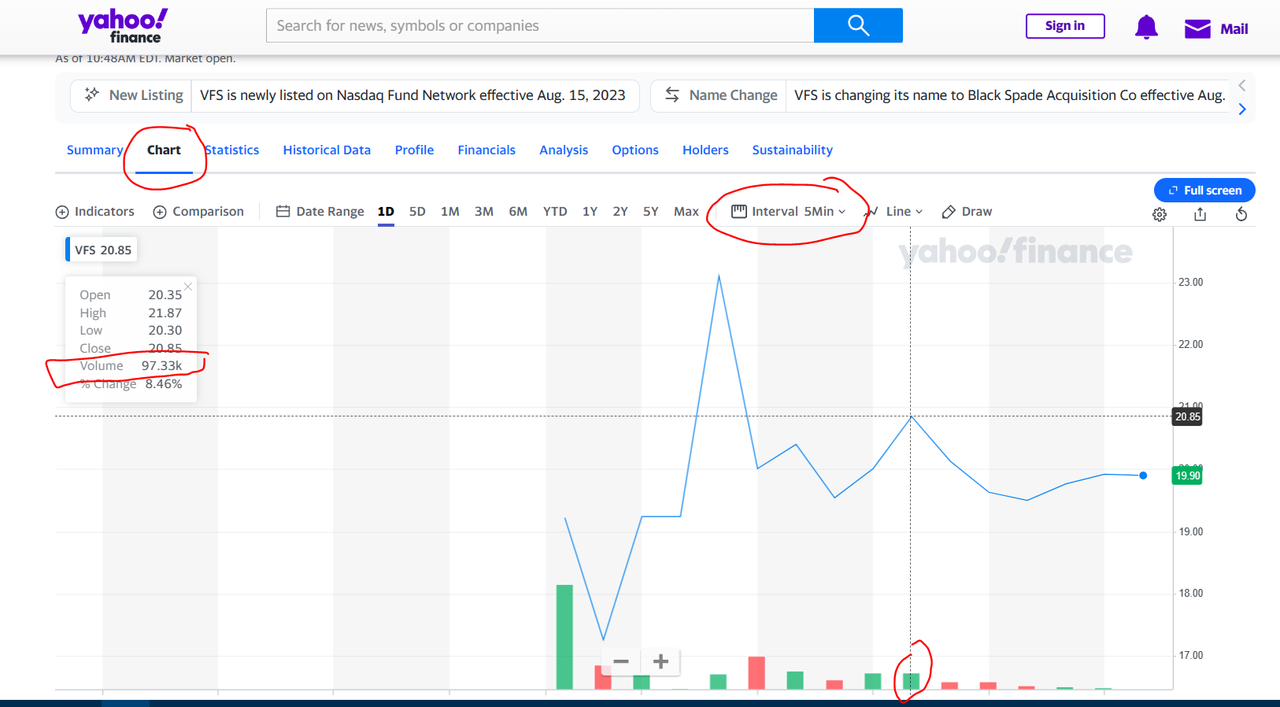Click the Yahoo Finance logo
1280x707 pixels.
122,26
